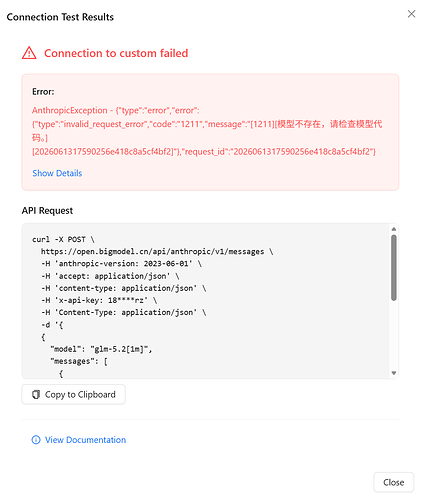
Task: Click the "curl -X POST" first code line
Action: tap(63, 239)
